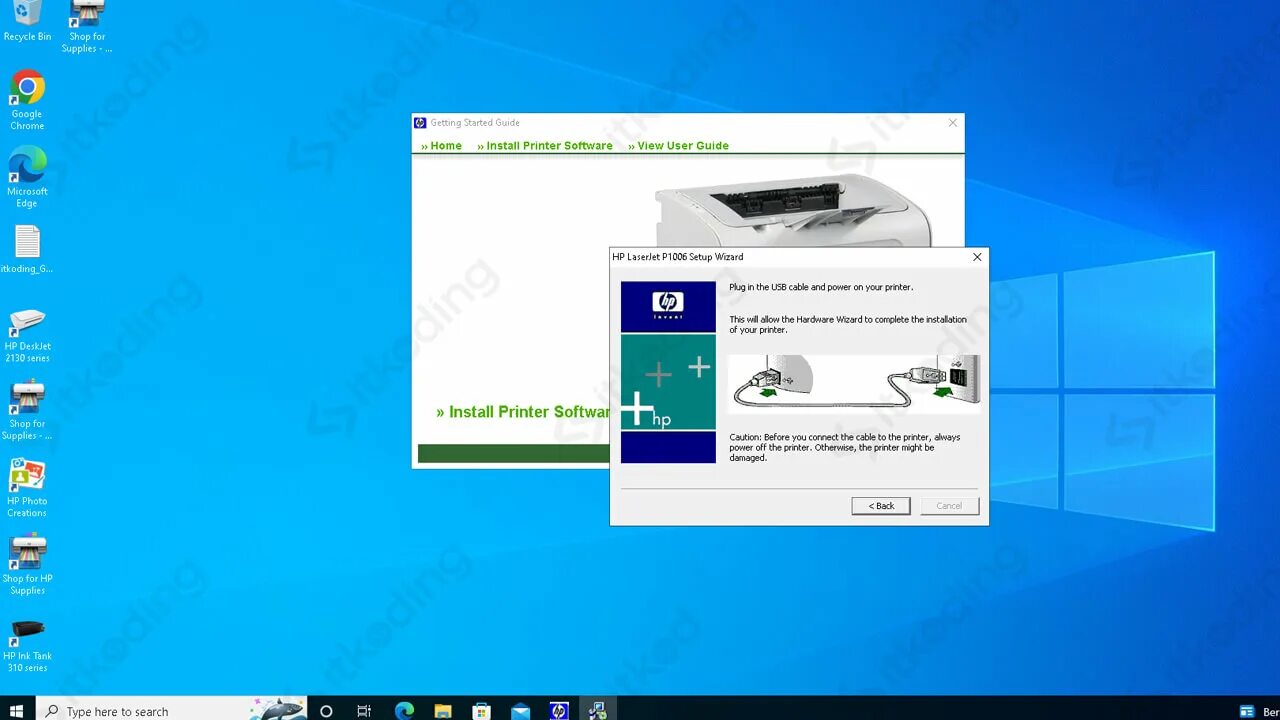Select Shop for Supplies icon below DeskJet 2130
1280x720 pixels.
27,410
